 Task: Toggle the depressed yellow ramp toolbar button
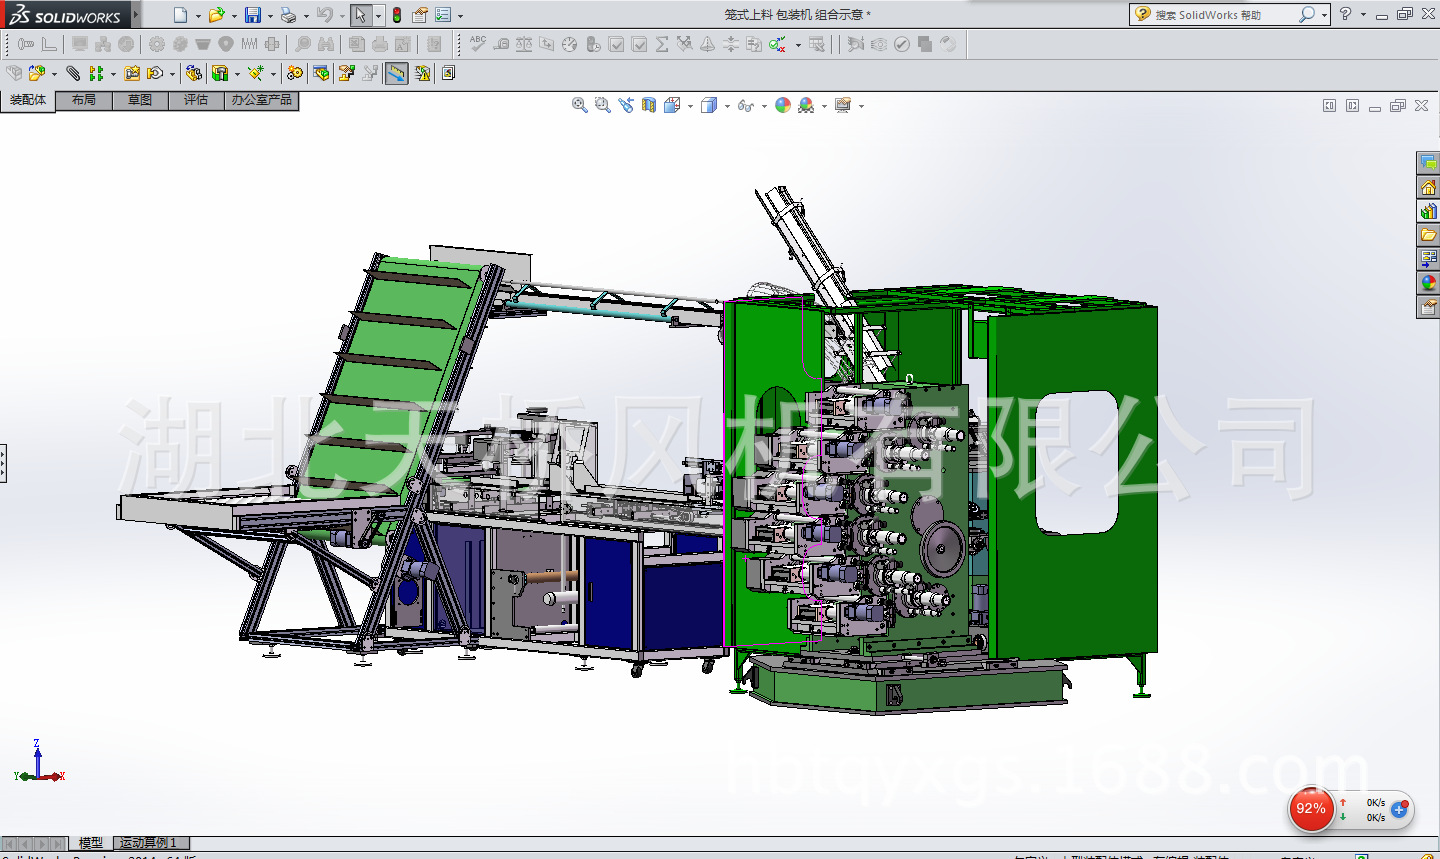[397, 73]
